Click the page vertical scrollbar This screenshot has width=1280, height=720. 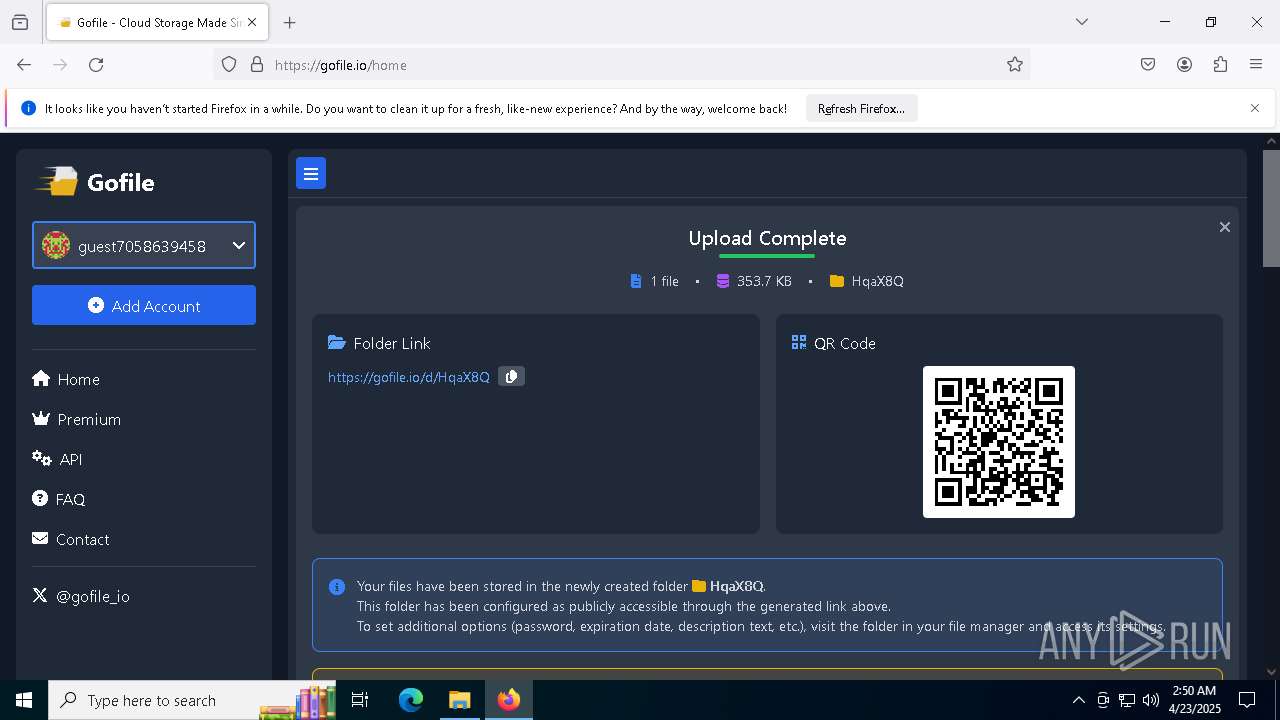(x=1271, y=207)
